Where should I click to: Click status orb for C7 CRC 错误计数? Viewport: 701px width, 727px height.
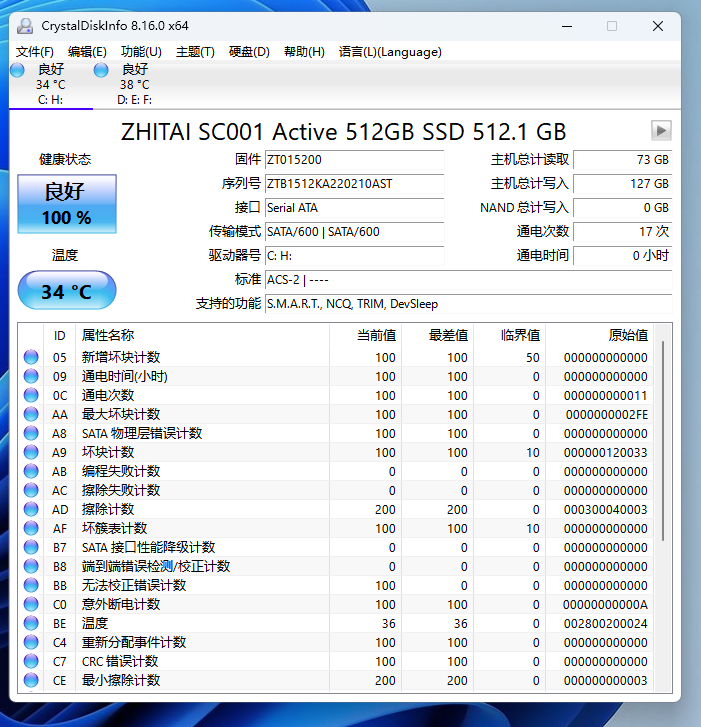[x=31, y=661]
